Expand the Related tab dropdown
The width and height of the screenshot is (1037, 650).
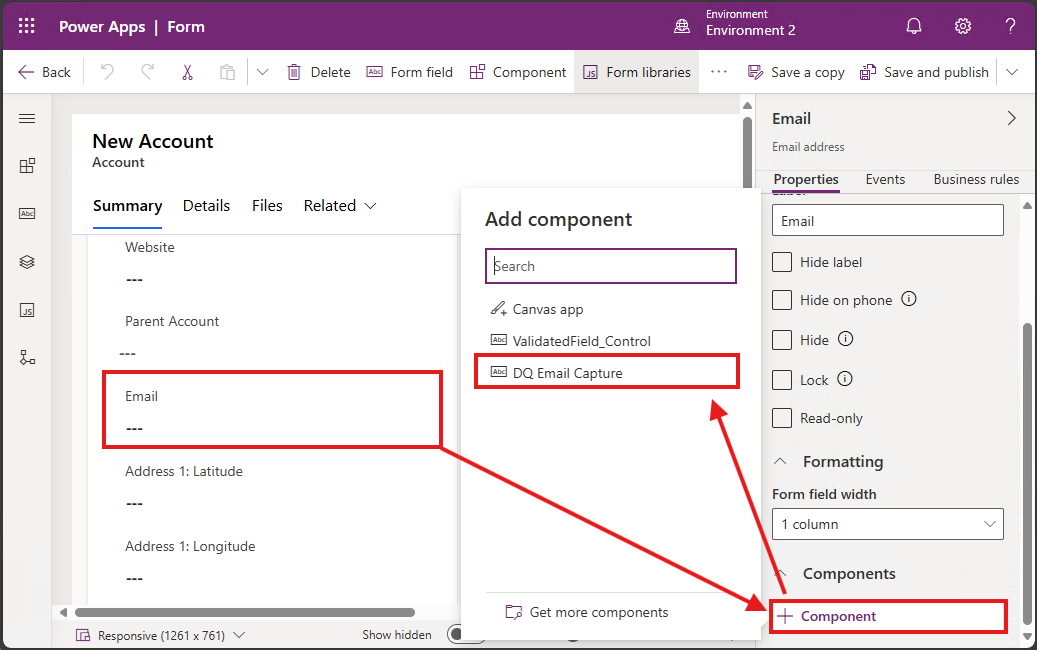(340, 206)
